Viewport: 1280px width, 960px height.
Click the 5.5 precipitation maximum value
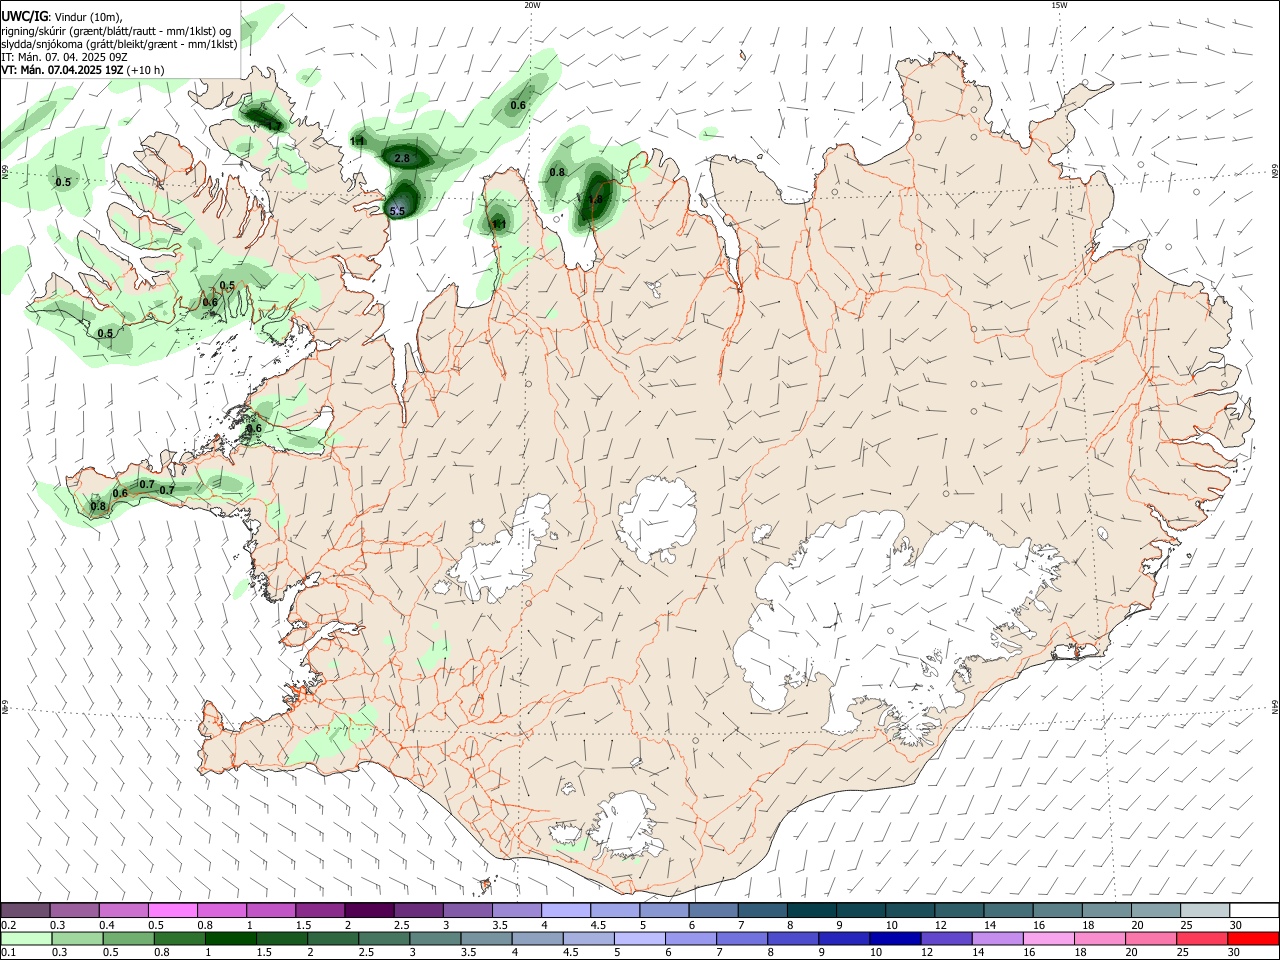[x=397, y=211]
